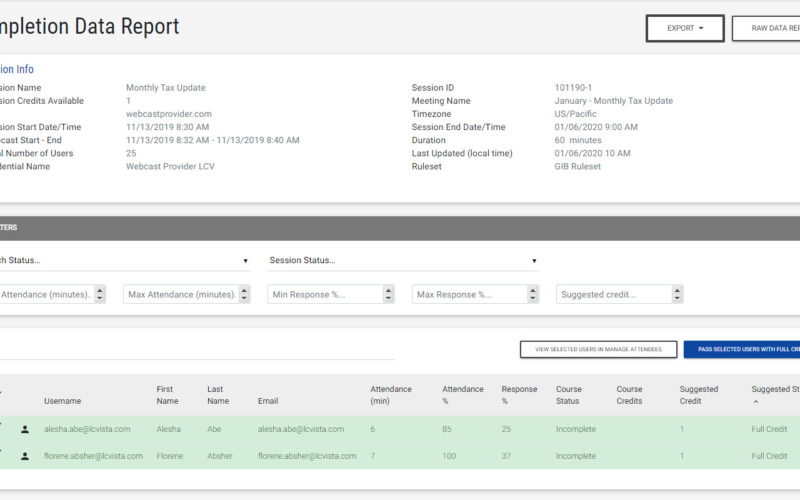Click Full Credit in Florene Absher's row
This screenshot has width=800, height=500.
769,456
